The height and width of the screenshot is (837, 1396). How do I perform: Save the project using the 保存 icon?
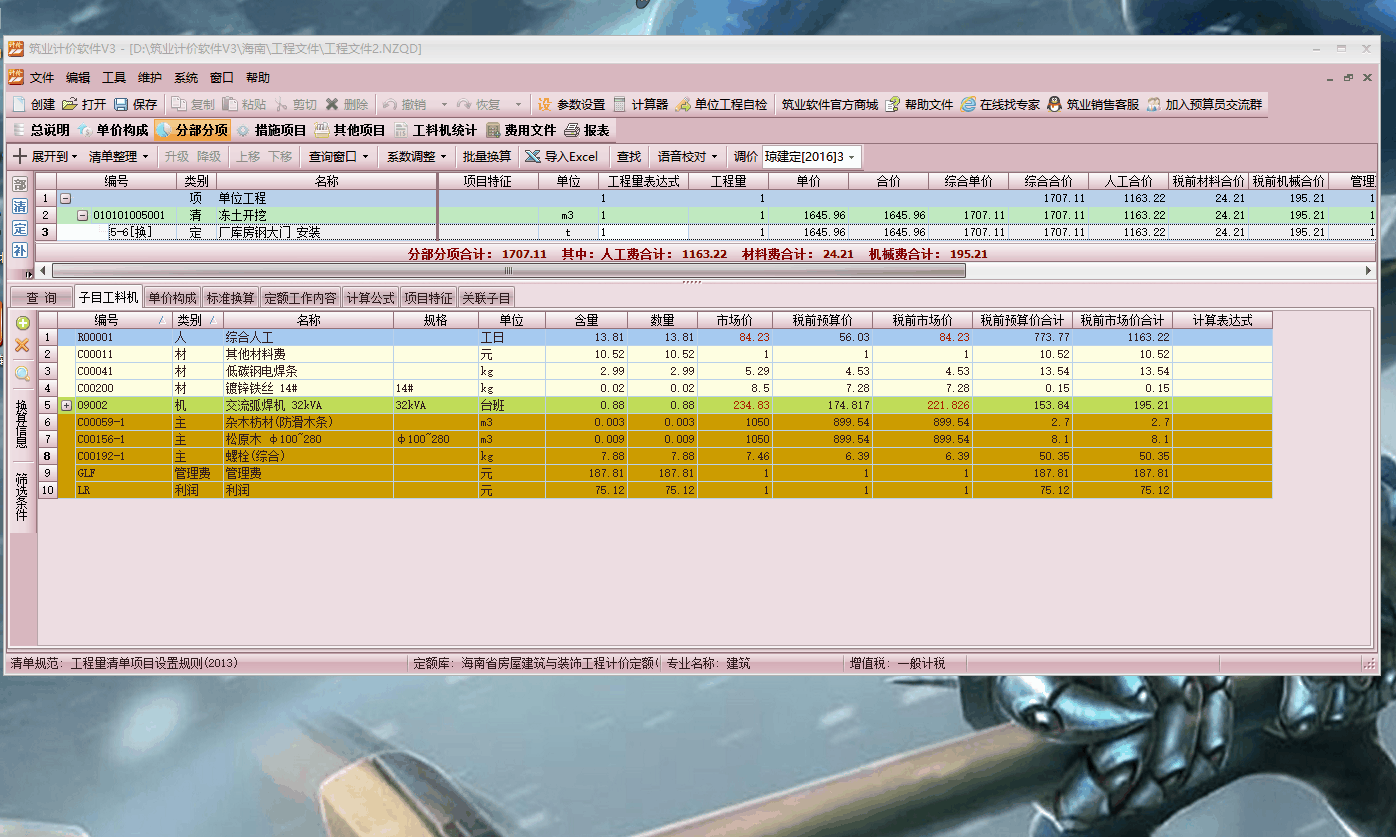[x=134, y=103]
